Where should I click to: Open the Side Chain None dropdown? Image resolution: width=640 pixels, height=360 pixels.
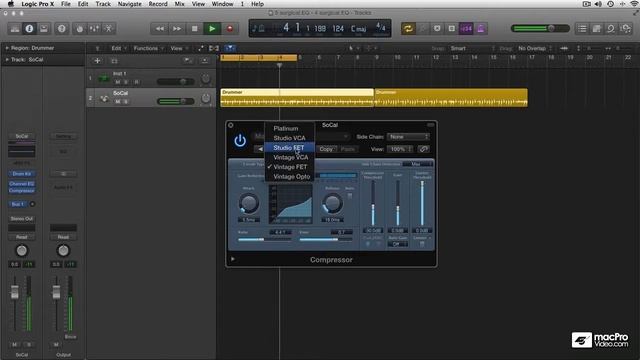409,137
